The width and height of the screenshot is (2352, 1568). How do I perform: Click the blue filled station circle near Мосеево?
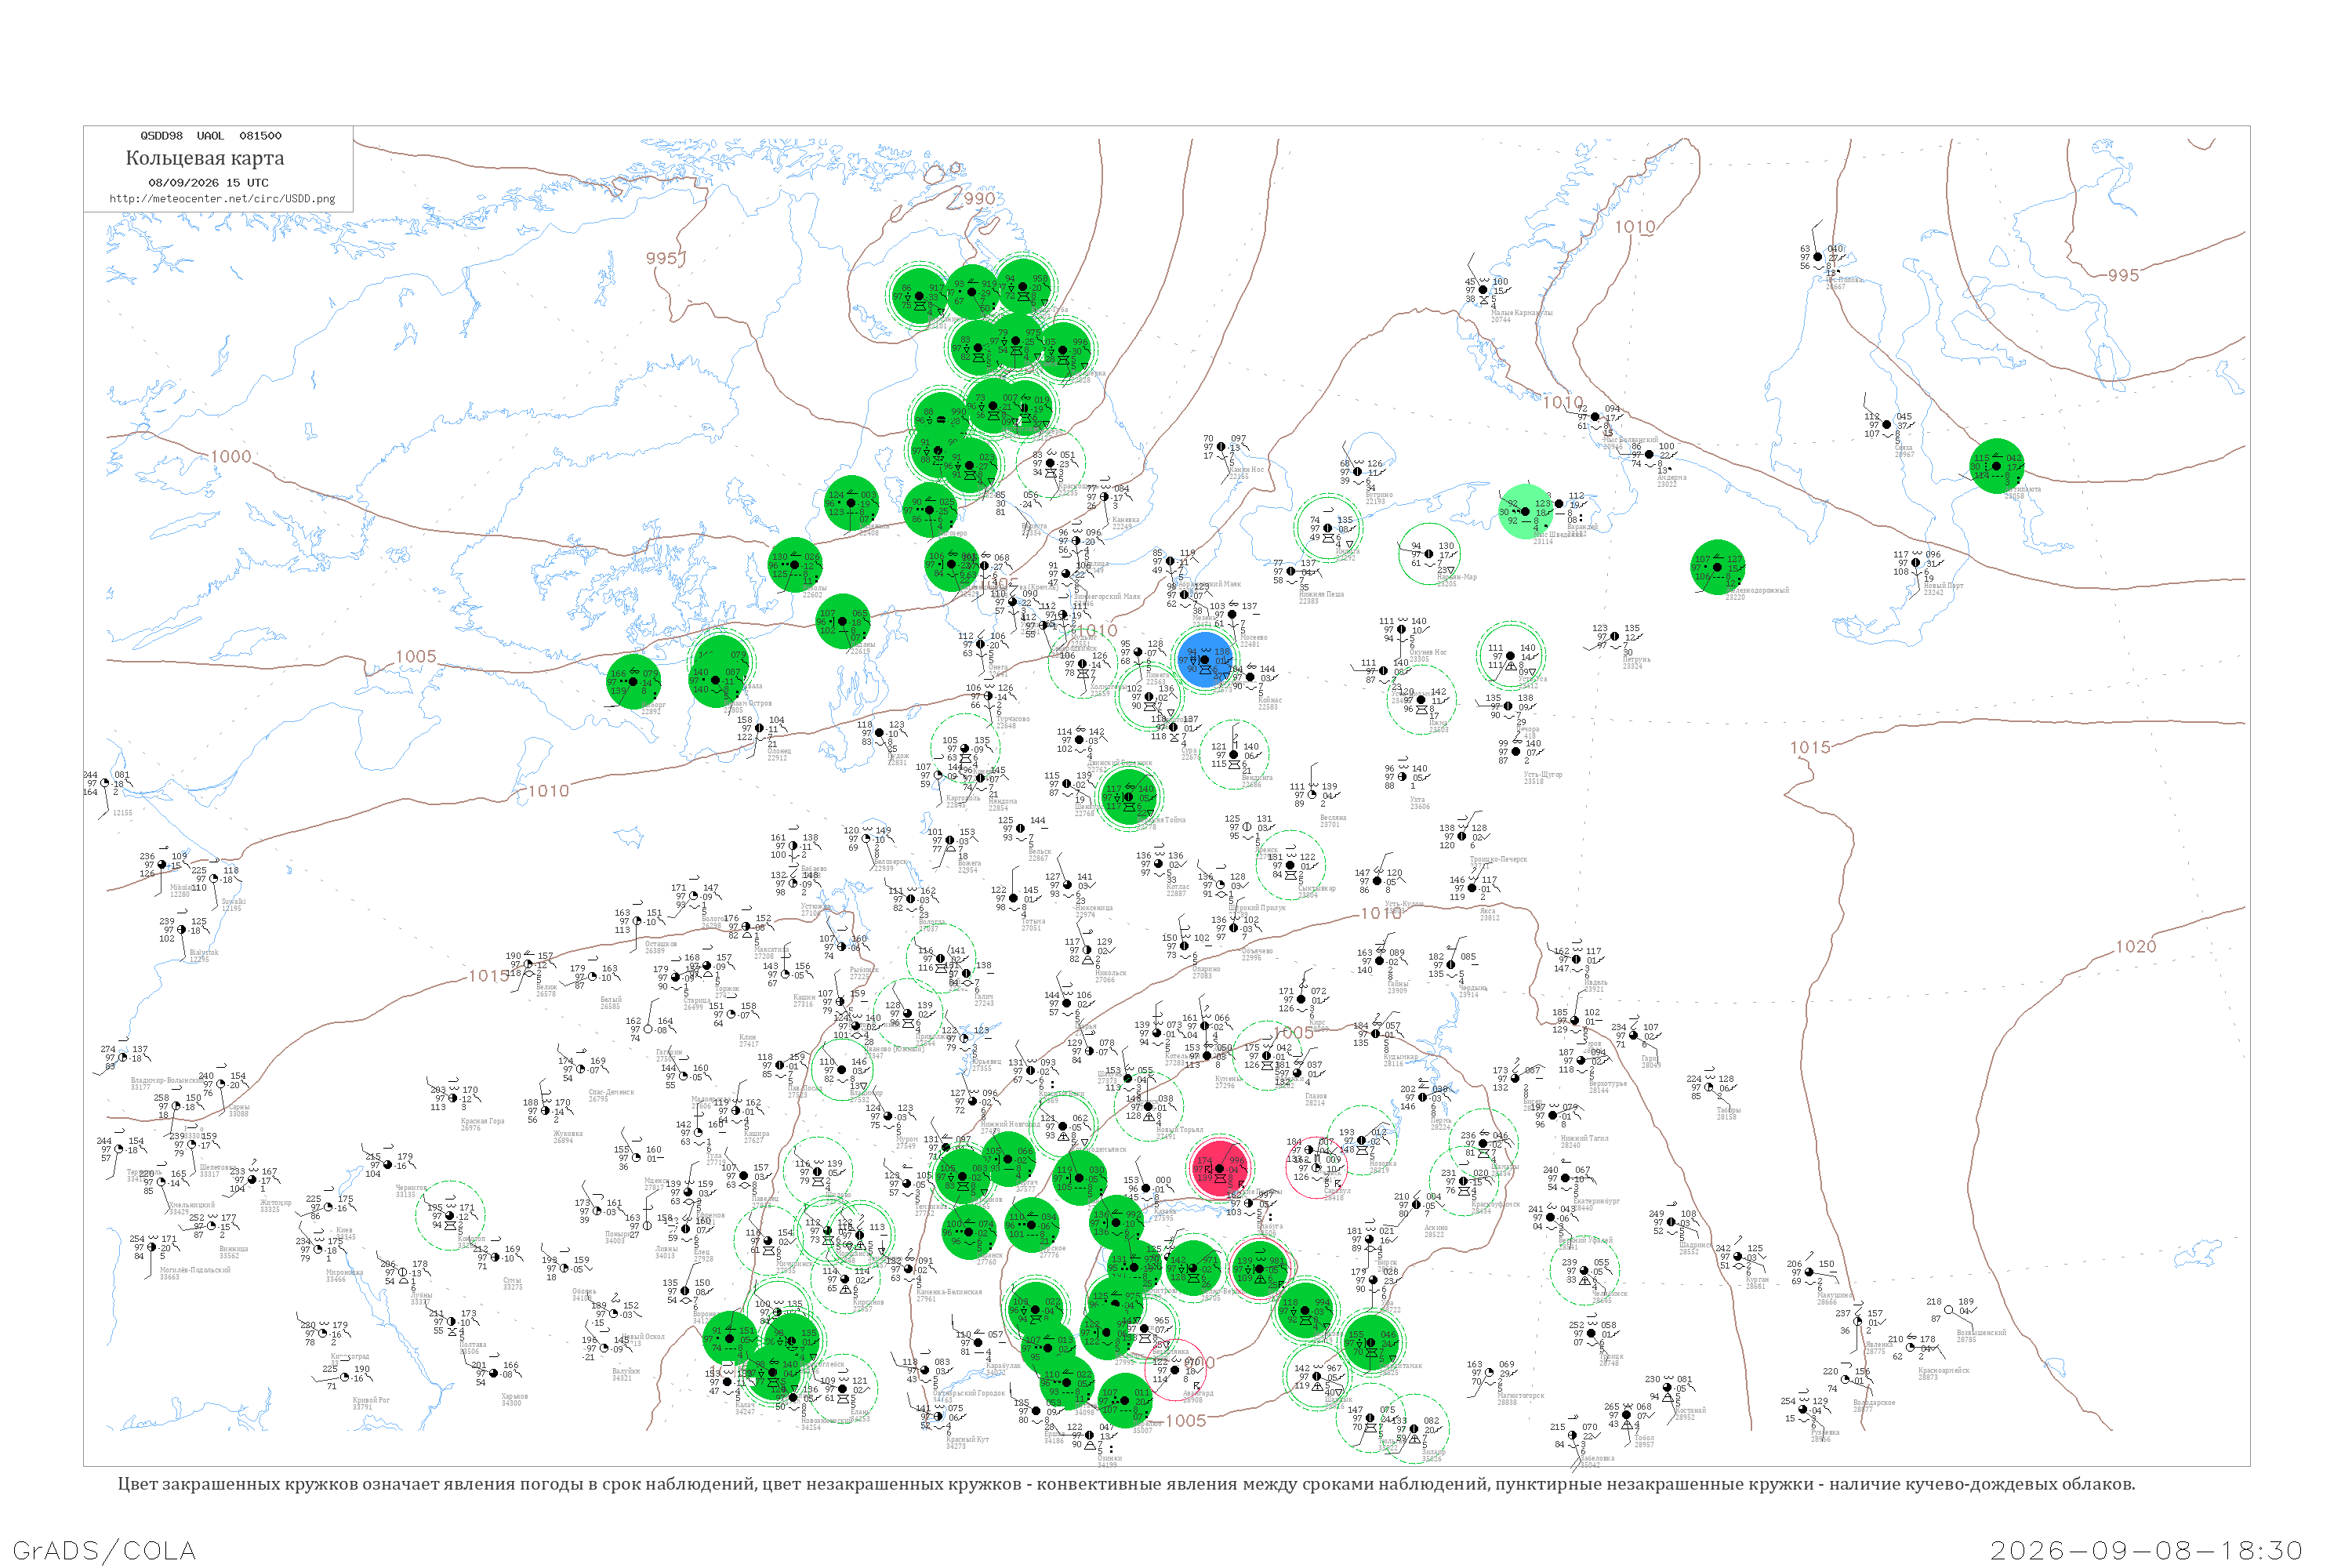(1206, 660)
